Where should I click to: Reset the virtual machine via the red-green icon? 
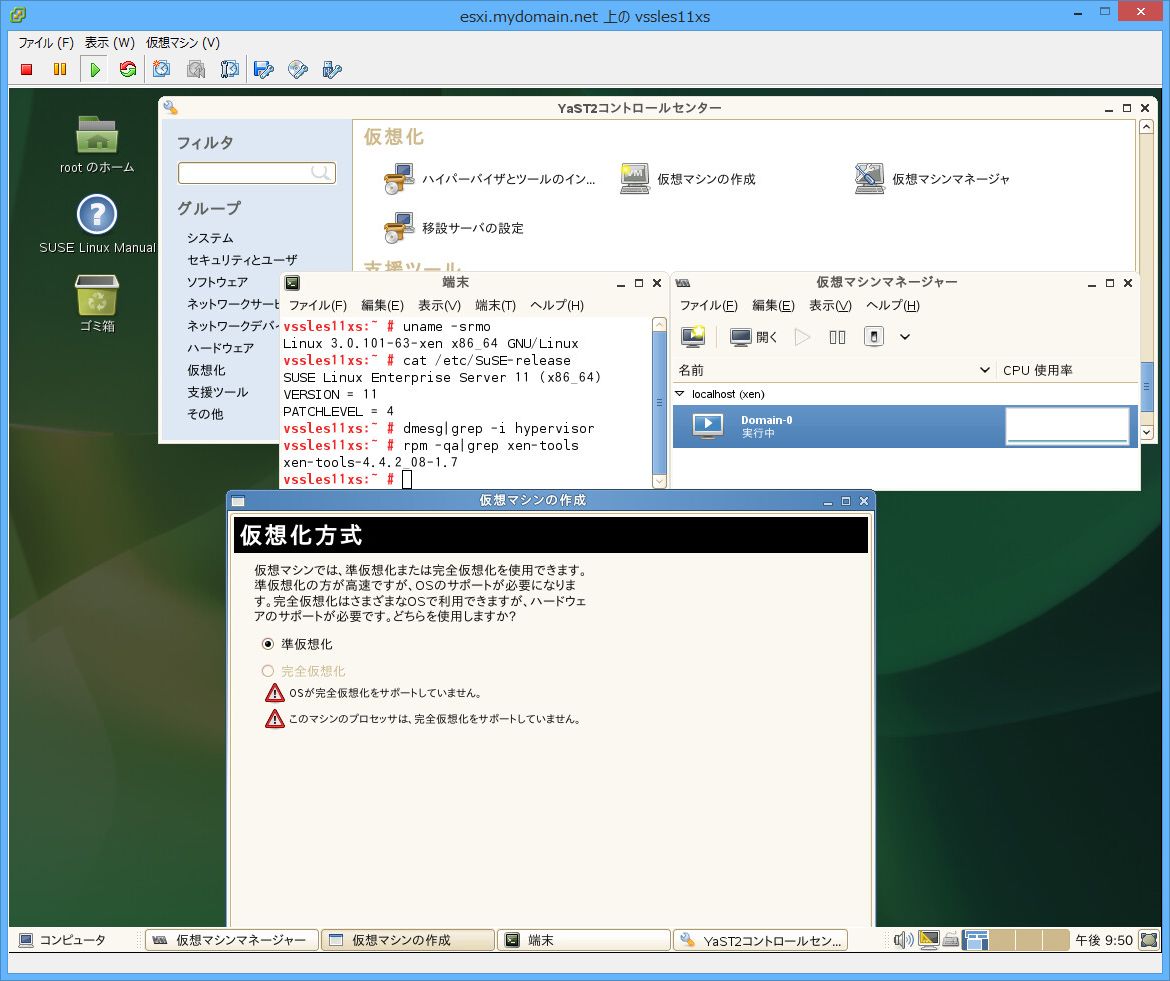pos(128,69)
